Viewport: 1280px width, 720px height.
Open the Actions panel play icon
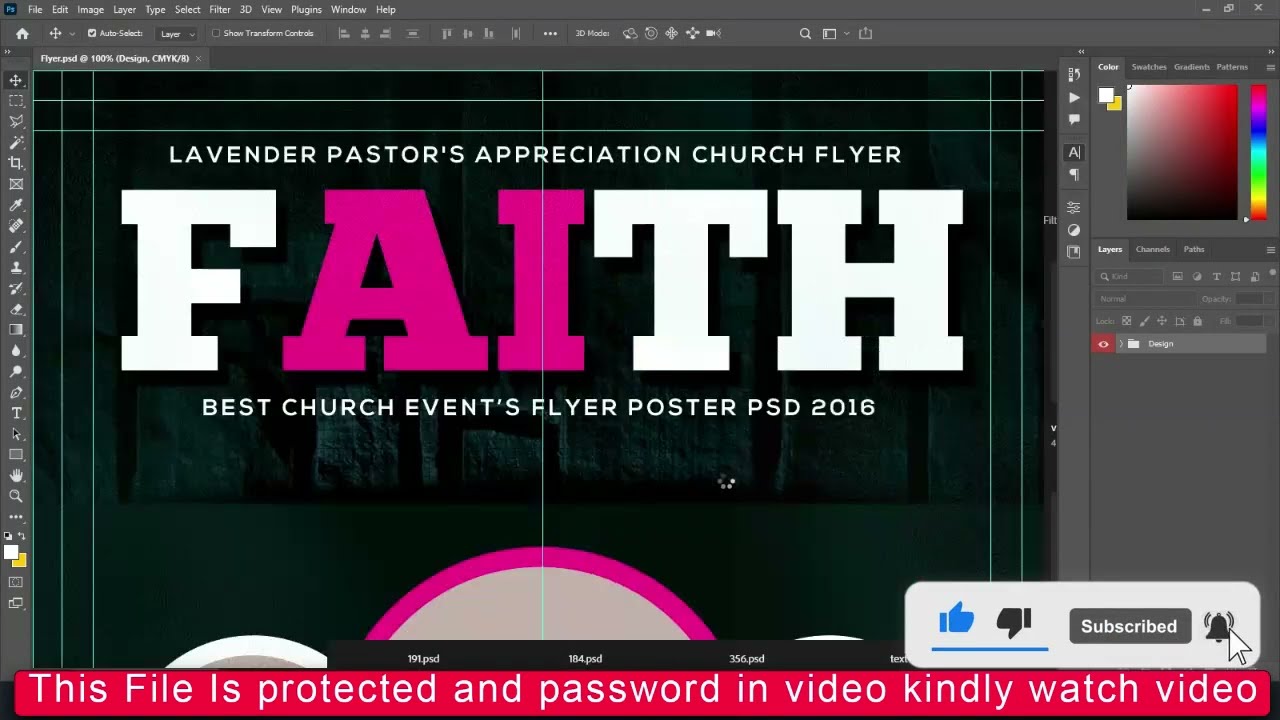coord(1074,97)
